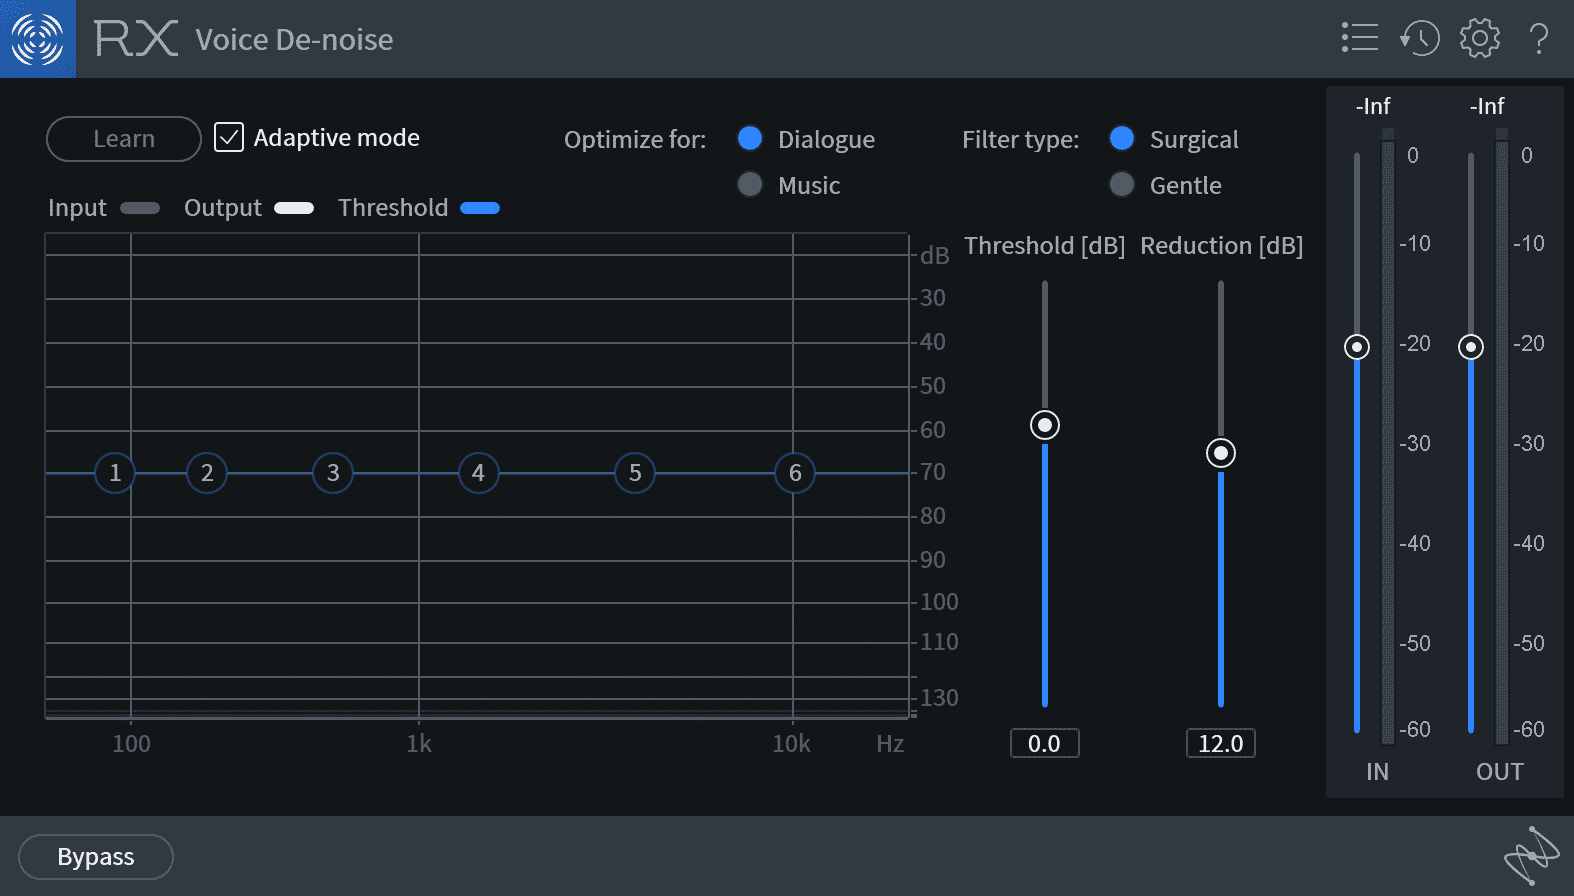The image size is (1574, 896).
Task: Click the Reduction value field 12.0
Action: coord(1221,743)
